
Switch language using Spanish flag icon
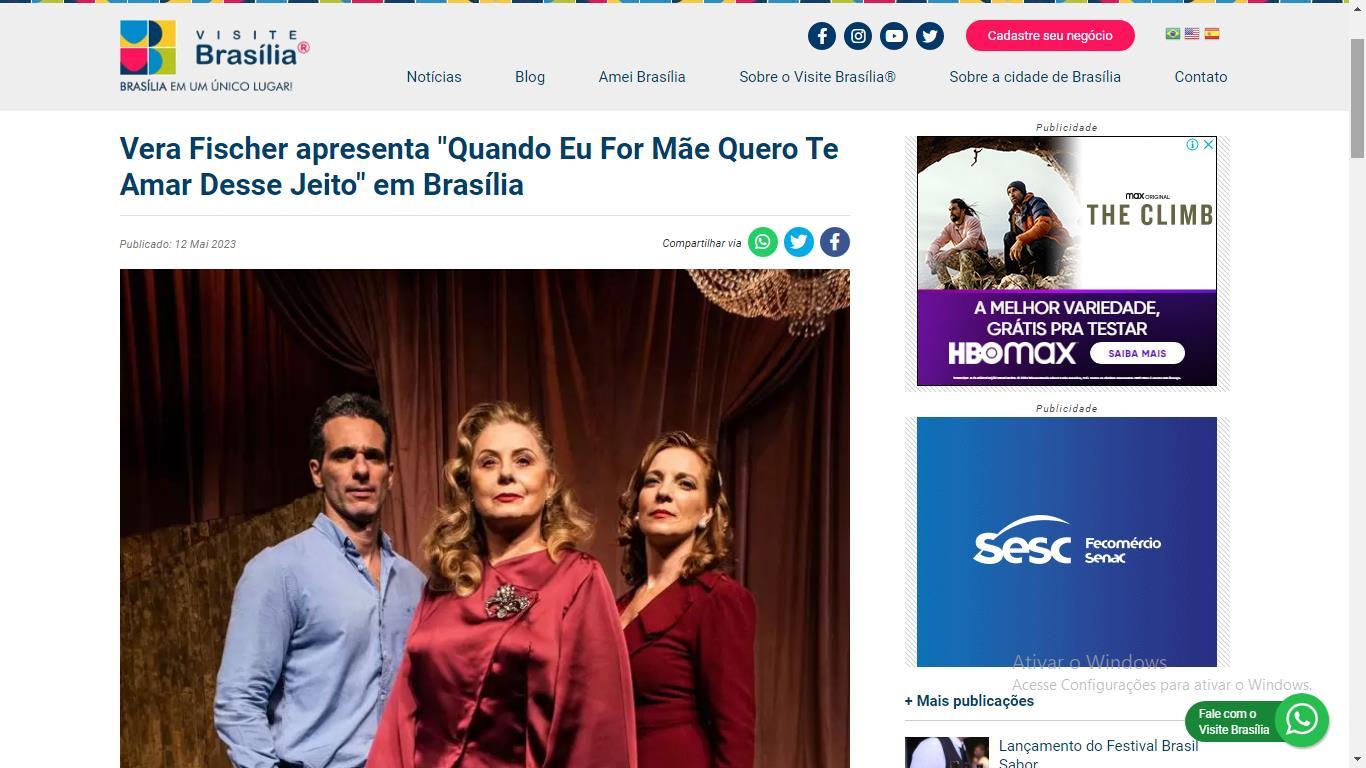(1212, 34)
